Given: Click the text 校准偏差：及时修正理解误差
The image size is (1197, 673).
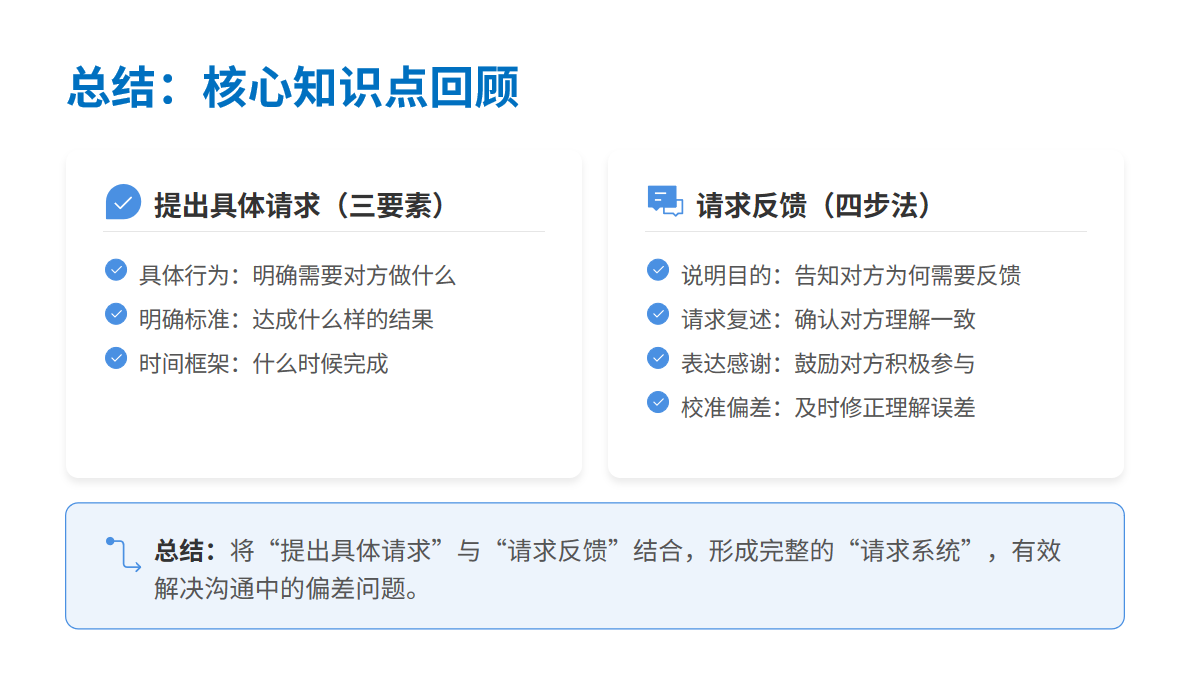Looking at the screenshot, I should coord(828,408).
